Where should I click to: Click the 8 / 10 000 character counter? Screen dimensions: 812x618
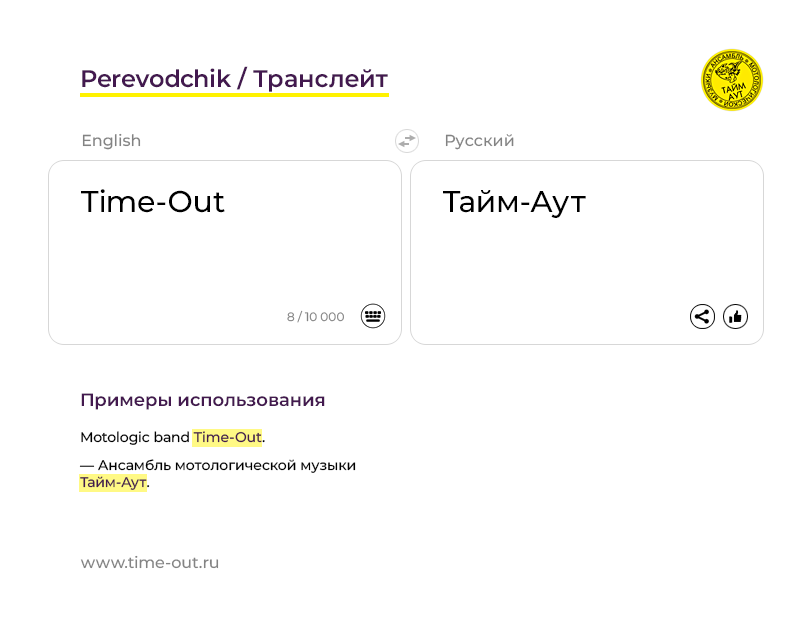click(315, 316)
